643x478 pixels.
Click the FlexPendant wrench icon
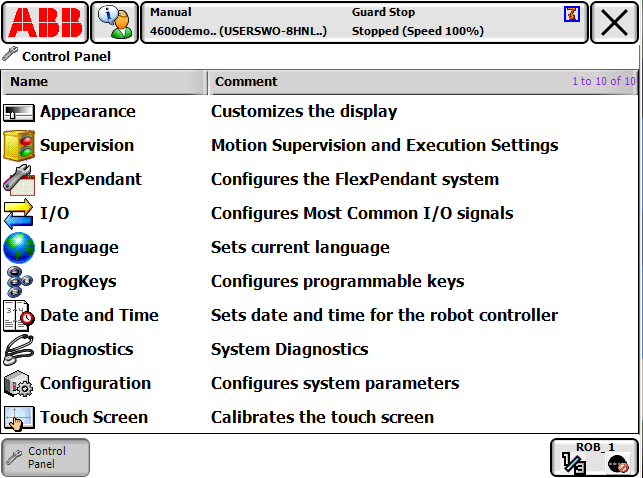[x=19, y=180]
